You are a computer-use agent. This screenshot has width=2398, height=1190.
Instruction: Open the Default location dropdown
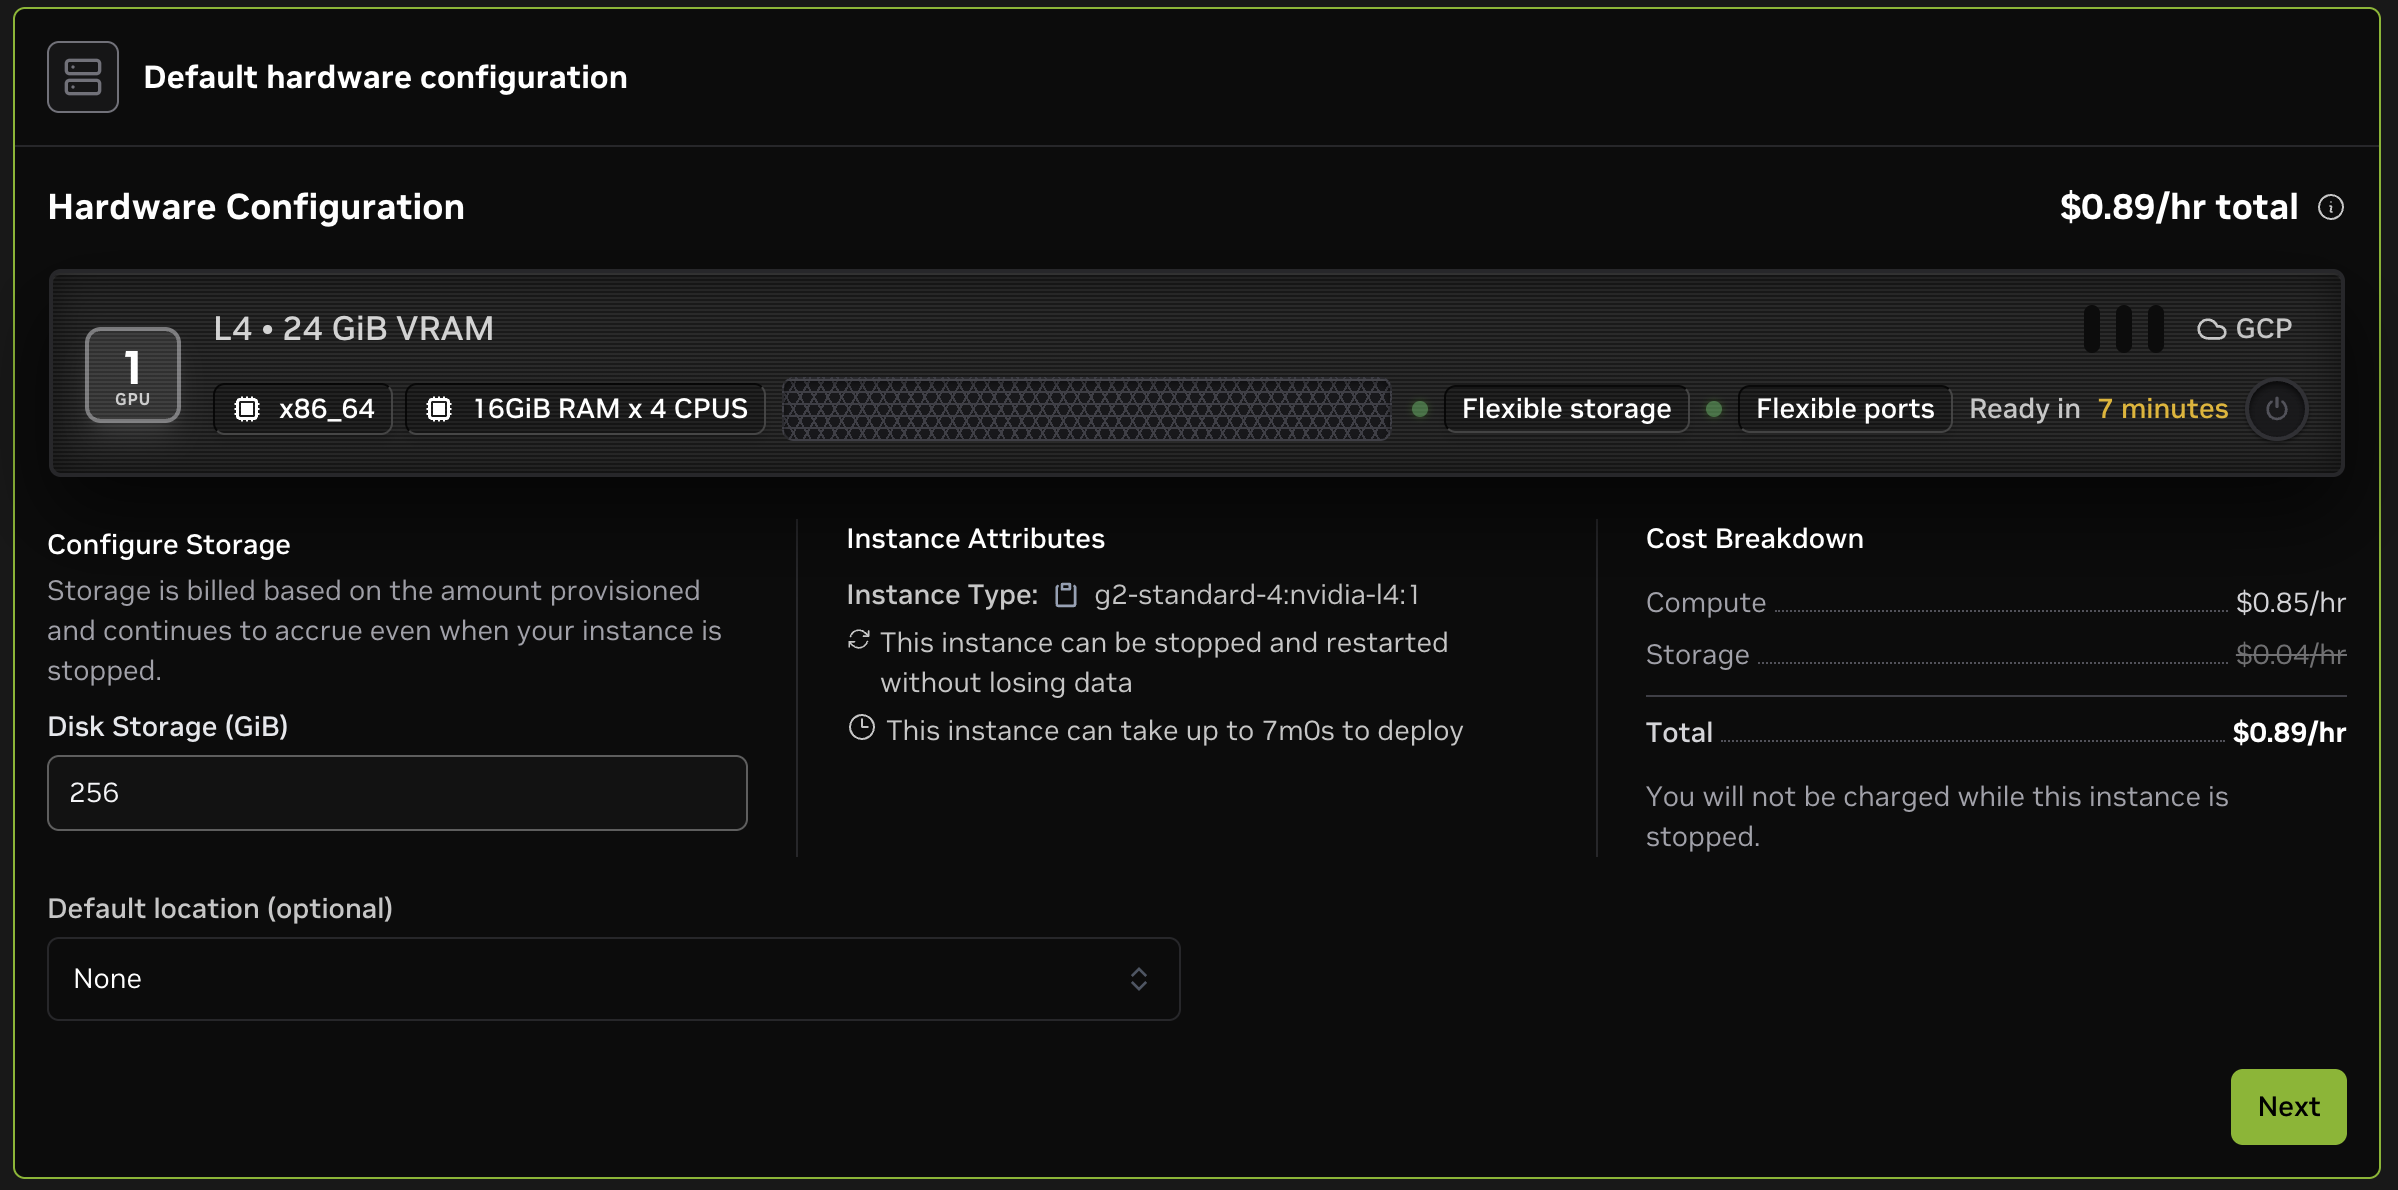click(614, 979)
